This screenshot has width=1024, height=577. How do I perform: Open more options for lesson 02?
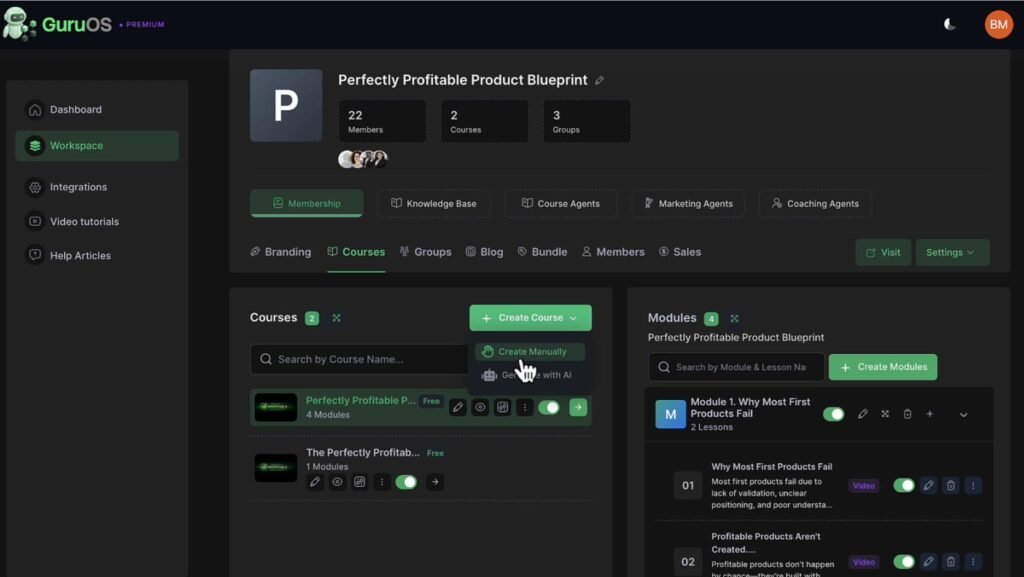click(x=973, y=561)
